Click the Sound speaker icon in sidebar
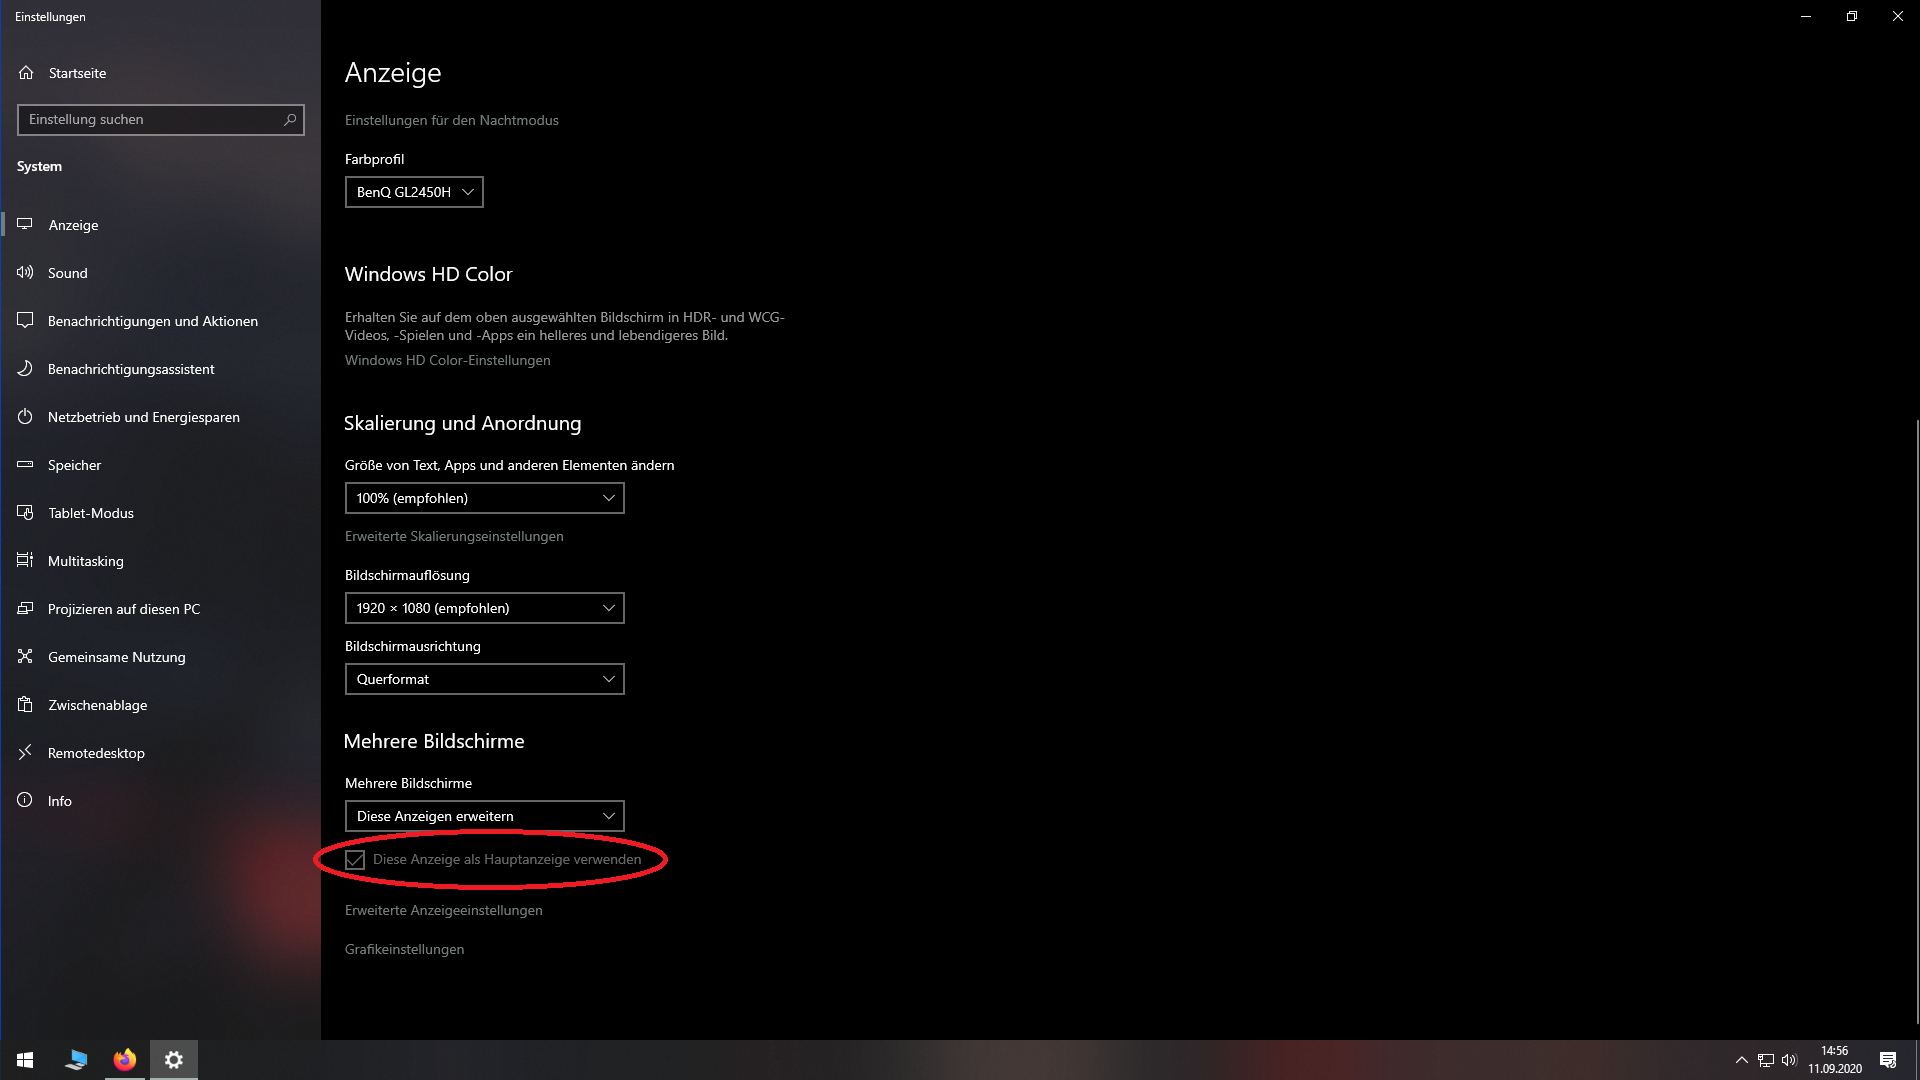The image size is (1920, 1080). coord(25,273)
